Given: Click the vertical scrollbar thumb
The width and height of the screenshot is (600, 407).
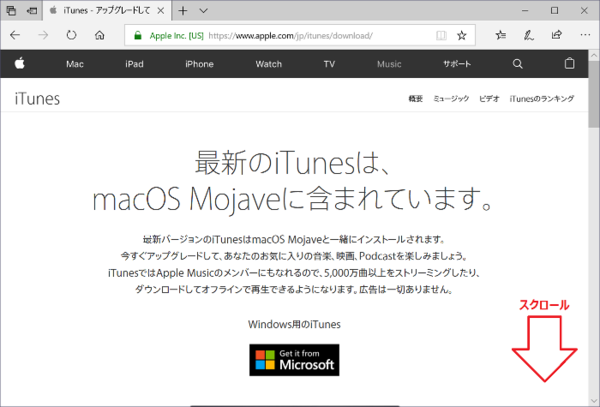Looking at the screenshot, I should click(594, 94).
